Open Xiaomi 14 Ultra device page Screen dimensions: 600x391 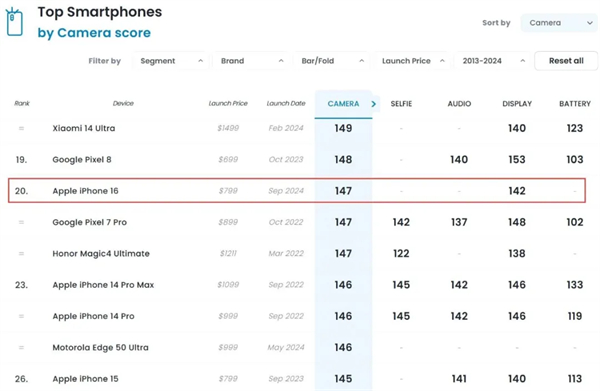tap(84, 128)
